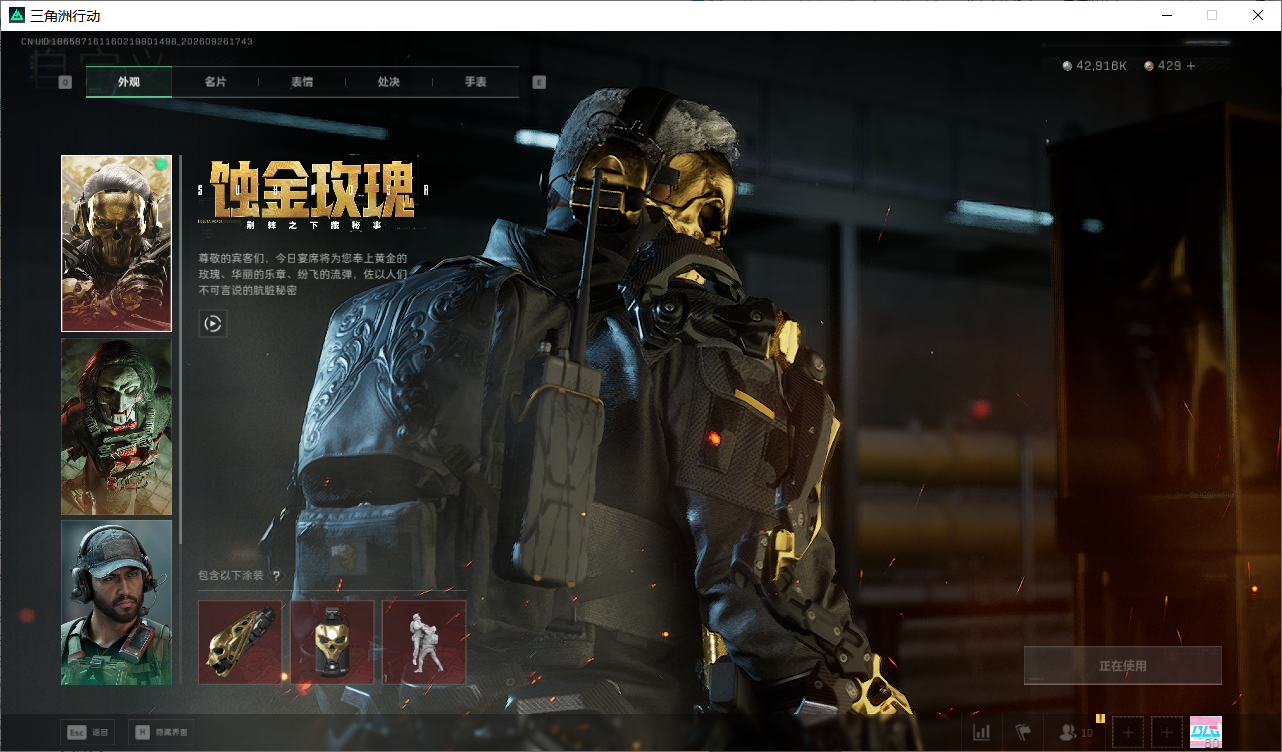Image resolution: width=1282 pixels, height=752 pixels.
Task: Select the bearded operator with cap thumbnail
Action: 116,603
